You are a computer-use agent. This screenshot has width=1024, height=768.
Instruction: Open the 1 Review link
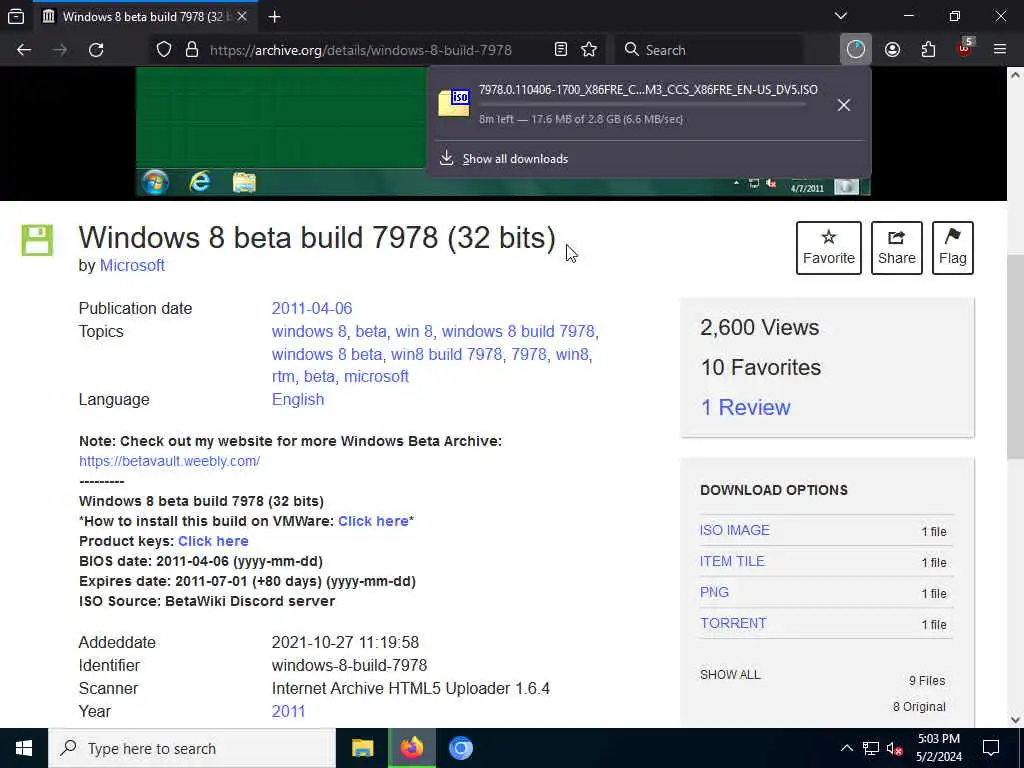[745, 408]
